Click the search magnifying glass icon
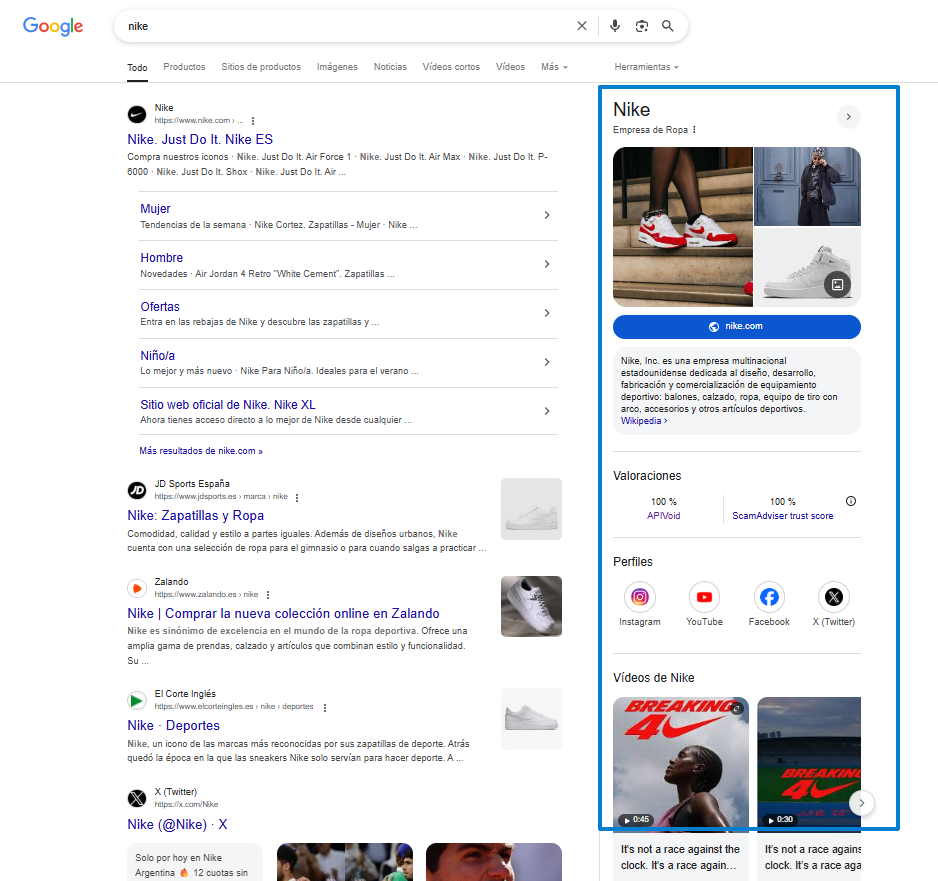The width and height of the screenshot is (938, 881). (667, 25)
